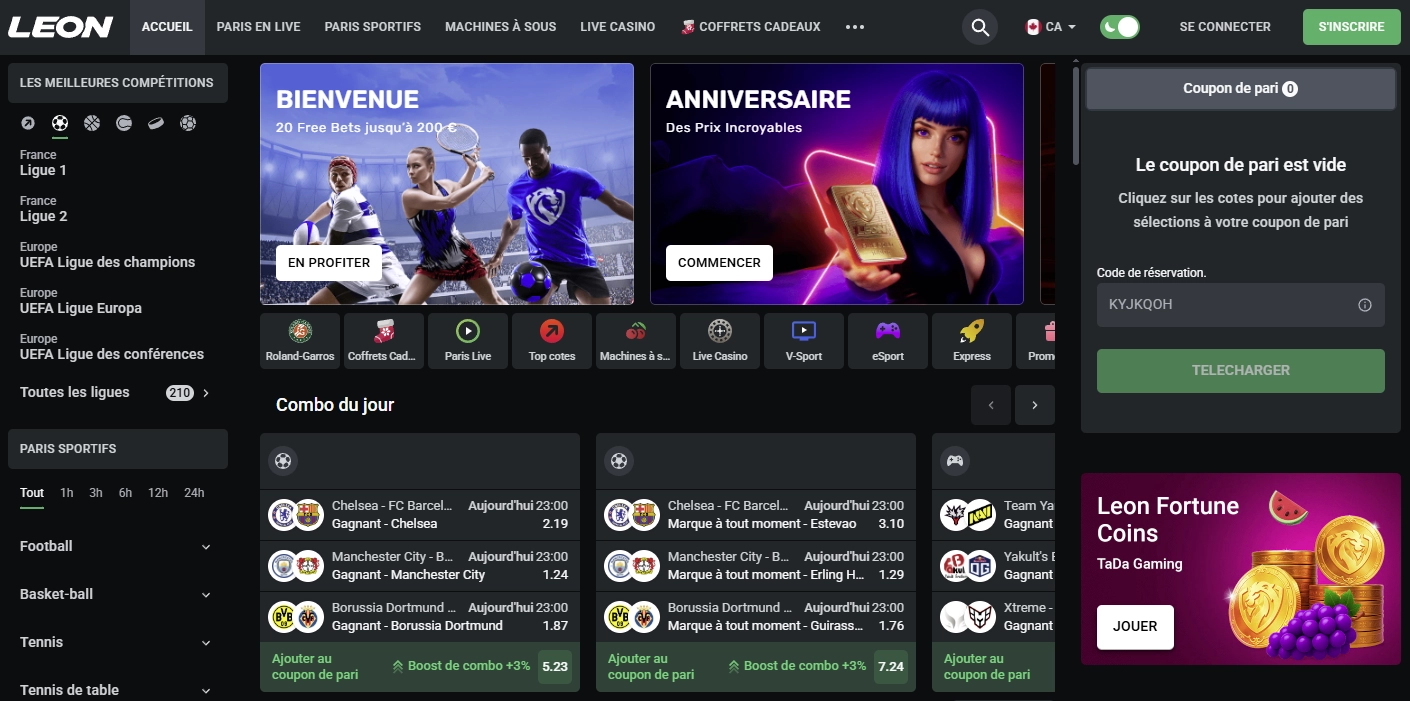Expand the Football section in Paris Sportifs
The width and height of the screenshot is (1410, 701).
[116, 546]
